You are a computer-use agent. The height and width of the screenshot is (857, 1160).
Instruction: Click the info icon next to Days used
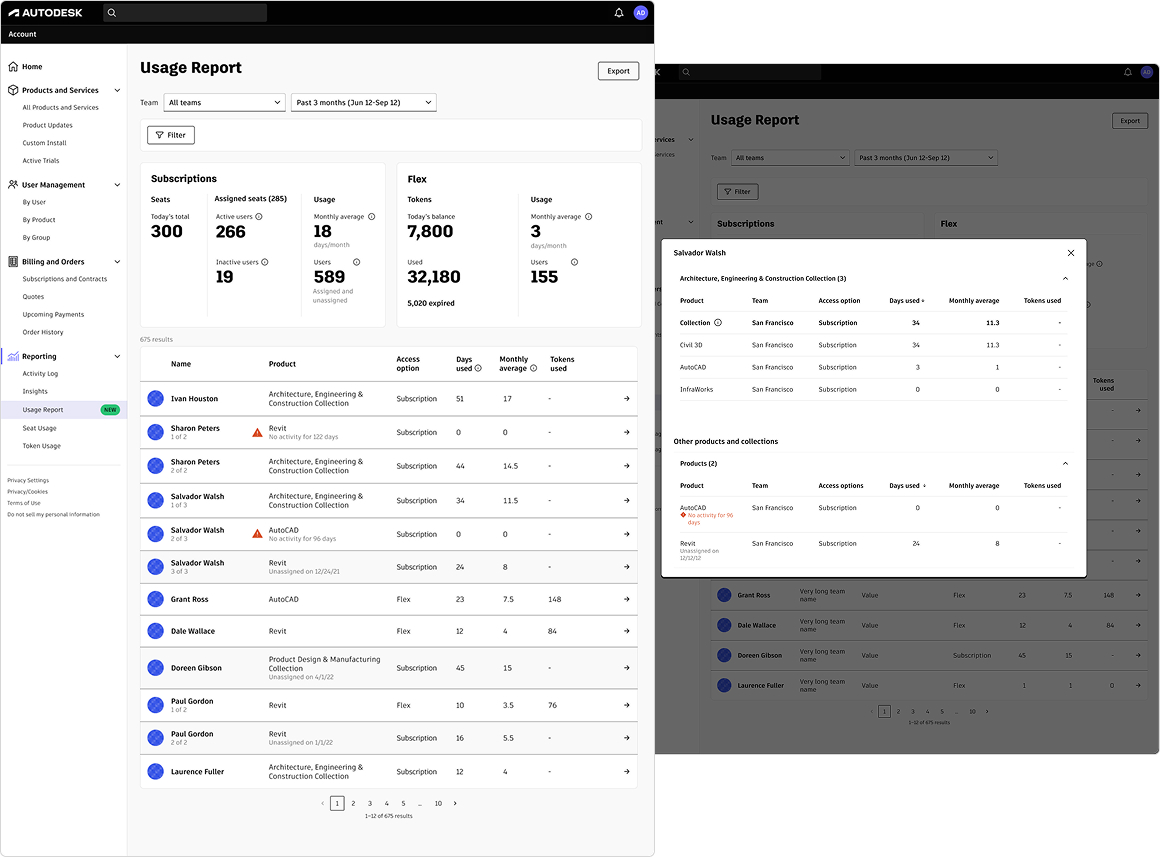pyautogui.click(x=478, y=368)
